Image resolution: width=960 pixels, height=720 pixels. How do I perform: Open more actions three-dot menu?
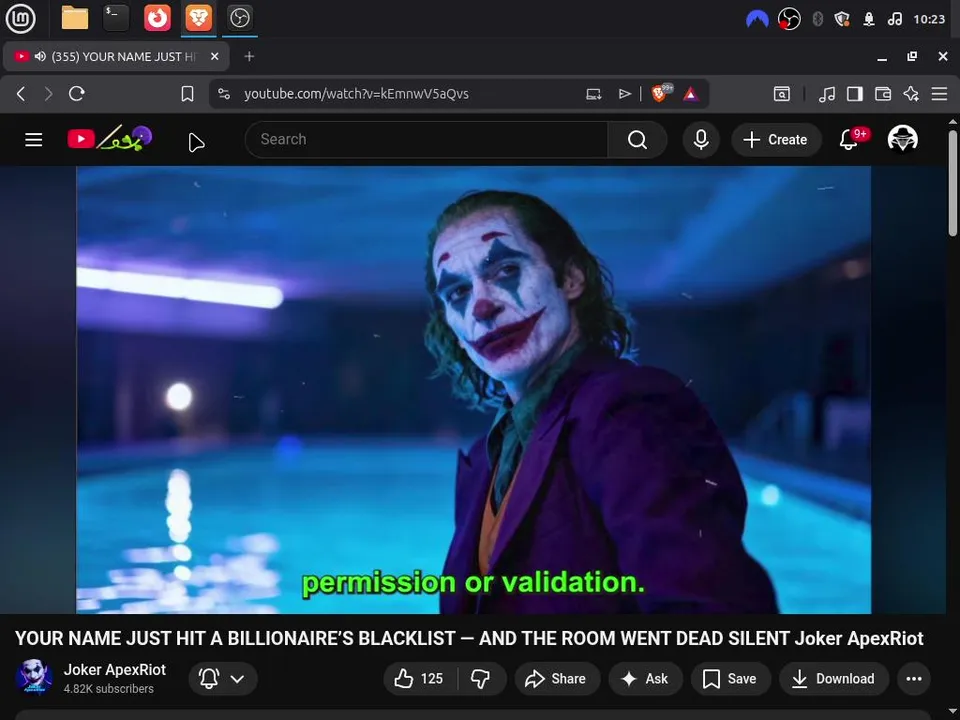point(913,678)
